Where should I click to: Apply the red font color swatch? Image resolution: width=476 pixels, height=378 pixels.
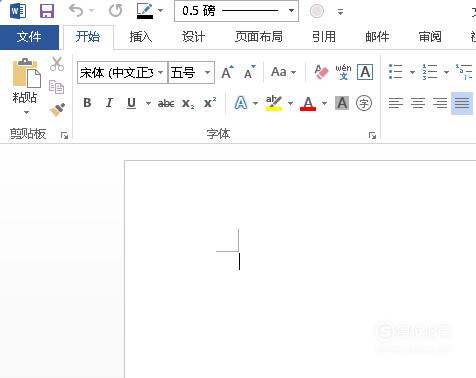tap(308, 103)
